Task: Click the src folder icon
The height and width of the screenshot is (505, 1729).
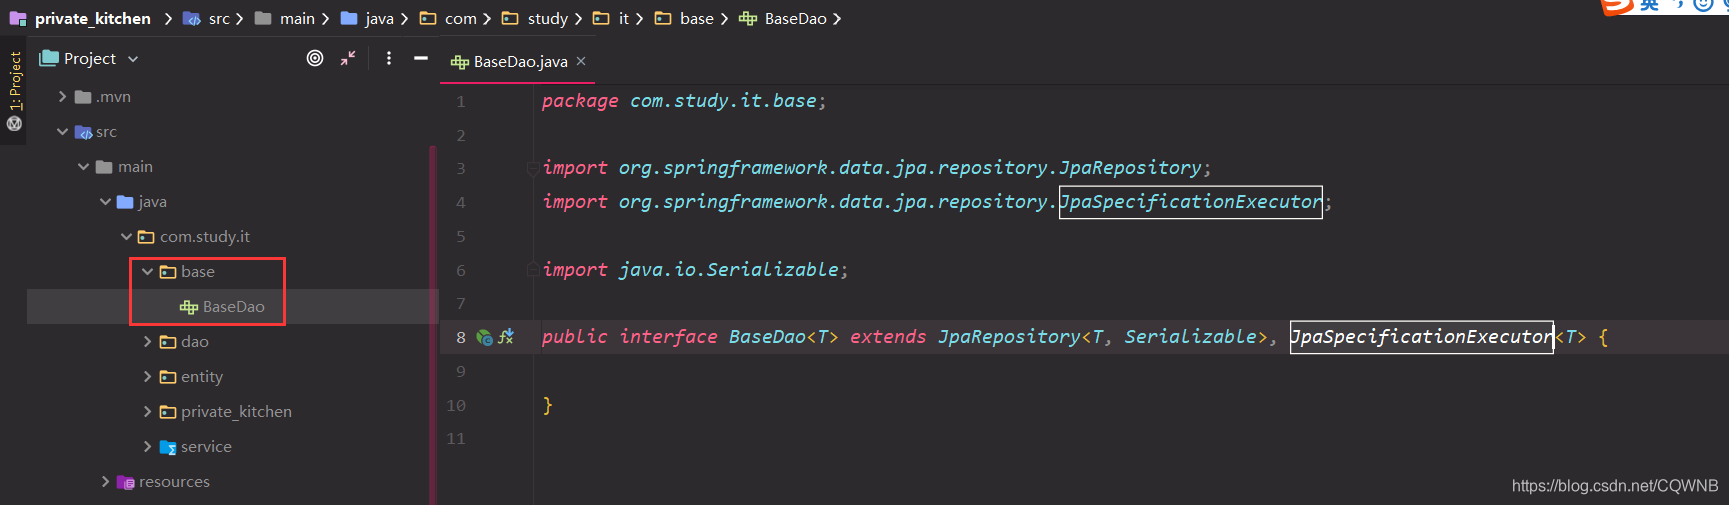Action: pos(84,132)
